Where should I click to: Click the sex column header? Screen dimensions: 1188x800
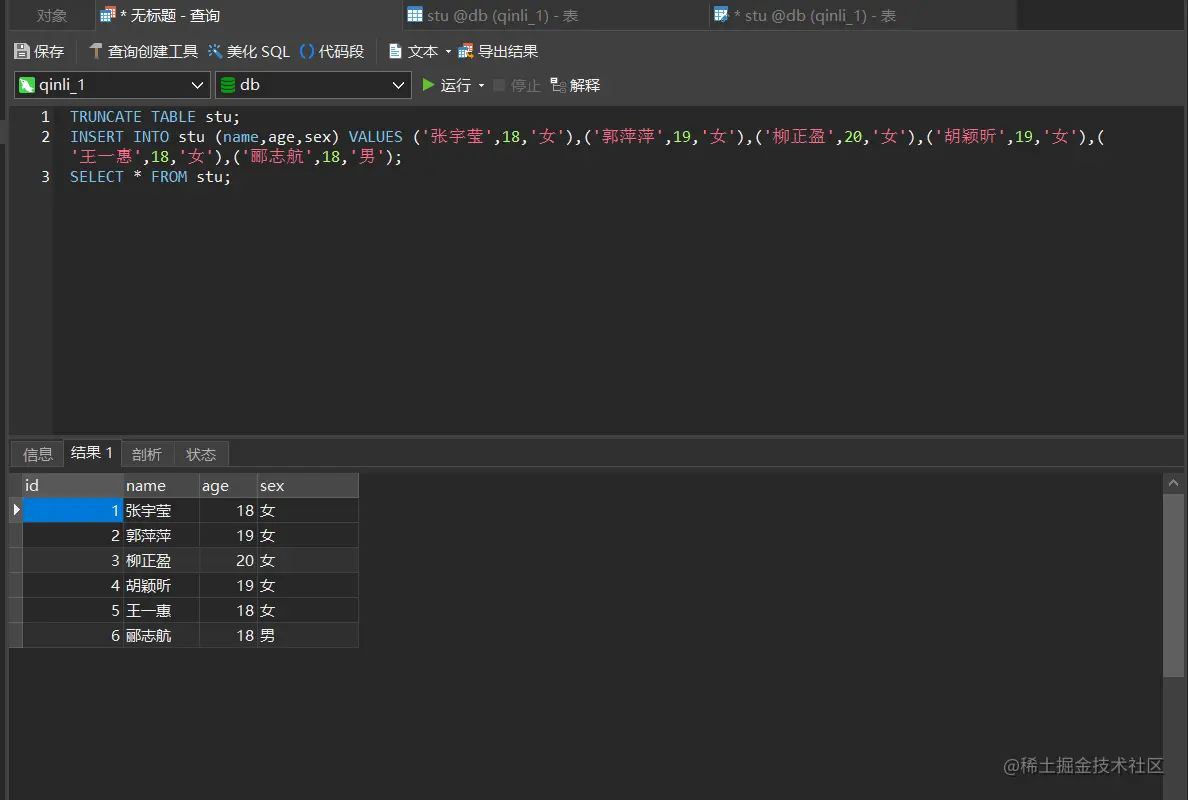coord(308,486)
